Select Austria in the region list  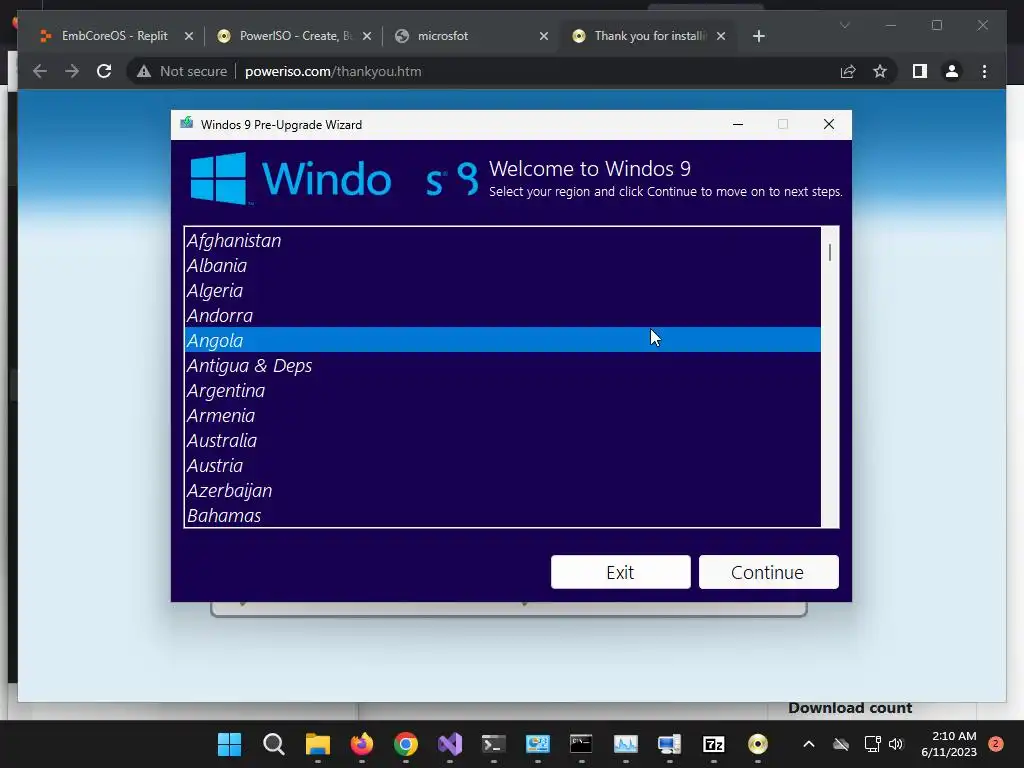coord(503,465)
